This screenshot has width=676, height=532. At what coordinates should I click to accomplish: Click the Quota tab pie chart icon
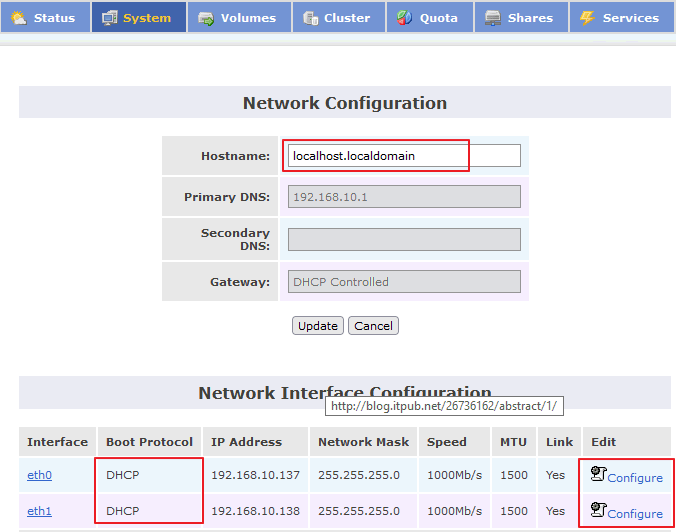pos(404,18)
